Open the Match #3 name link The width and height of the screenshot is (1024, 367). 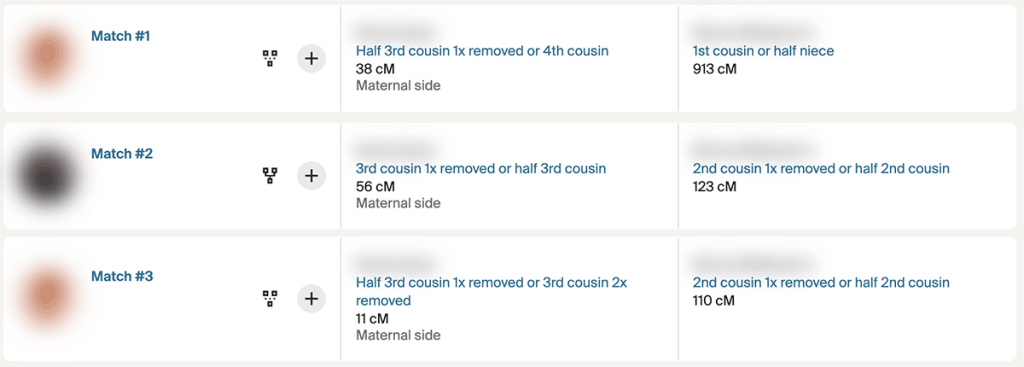coord(121,276)
